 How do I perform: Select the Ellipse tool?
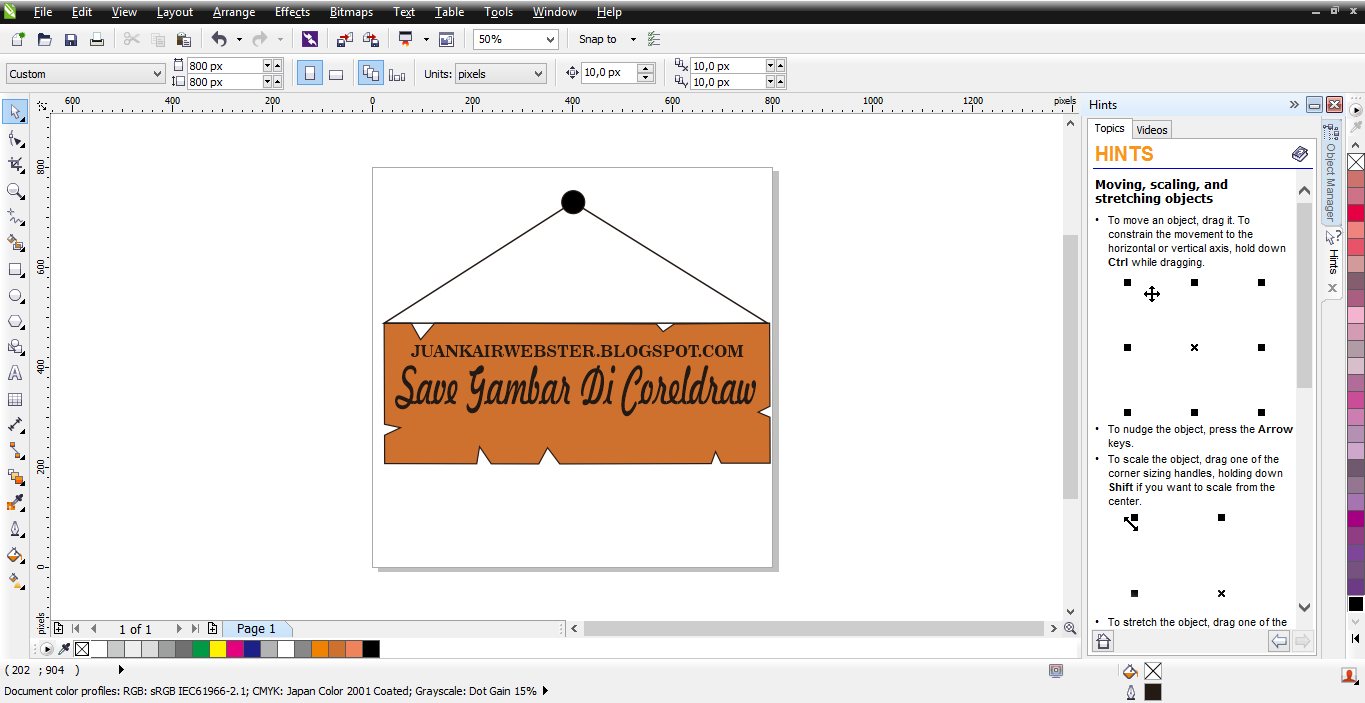pos(14,295)
